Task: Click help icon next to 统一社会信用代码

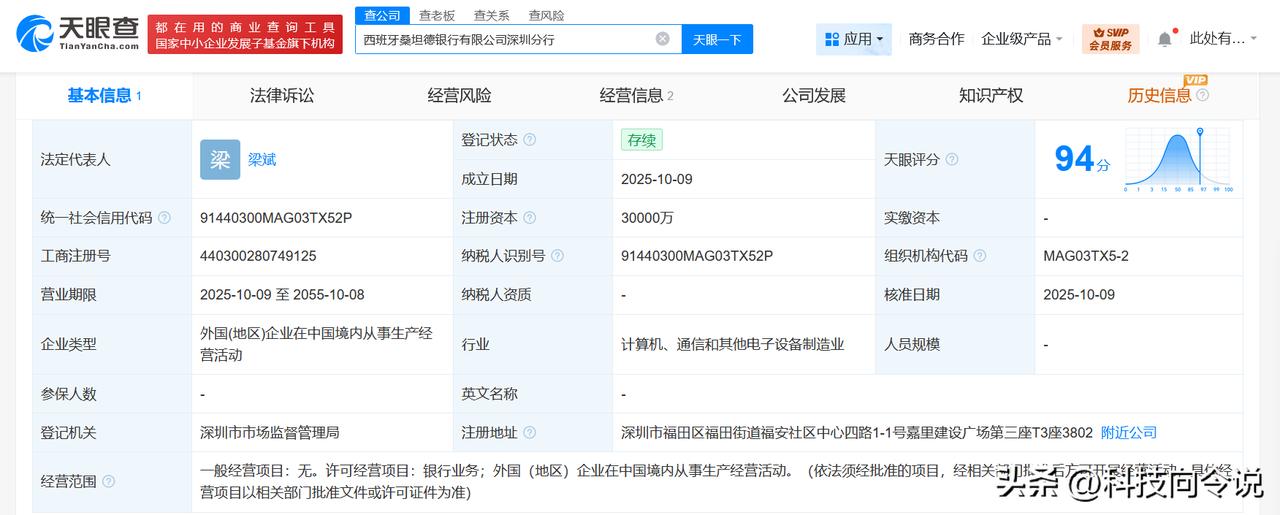Action: click(164, 217)
